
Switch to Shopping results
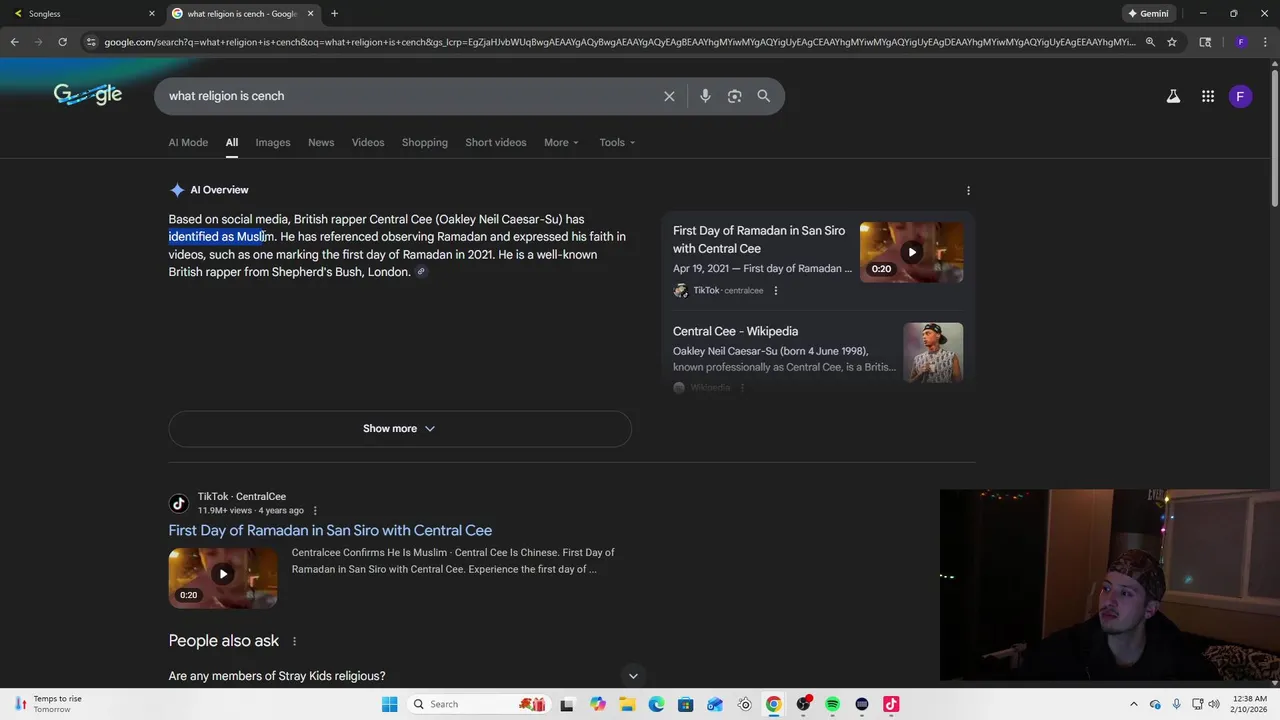(425, 142)
